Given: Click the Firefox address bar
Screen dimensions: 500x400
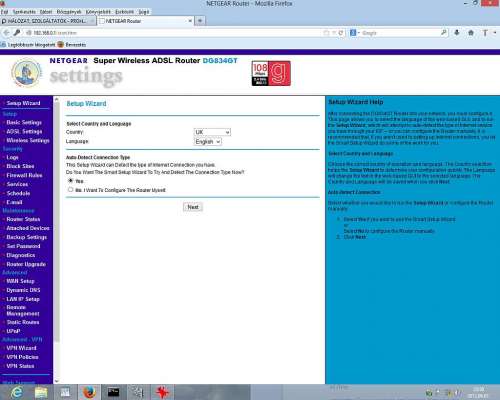Looking at the screenshot, I should click(x=173, y=33).
